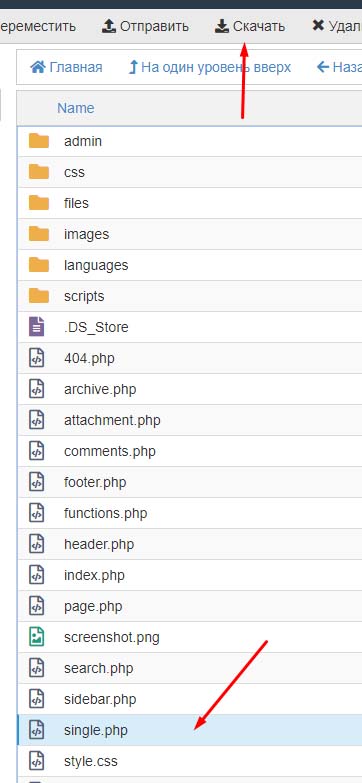The width and height of the screenshot is (362, 783).
Task: Select the header.php file row
Action: 189,544
